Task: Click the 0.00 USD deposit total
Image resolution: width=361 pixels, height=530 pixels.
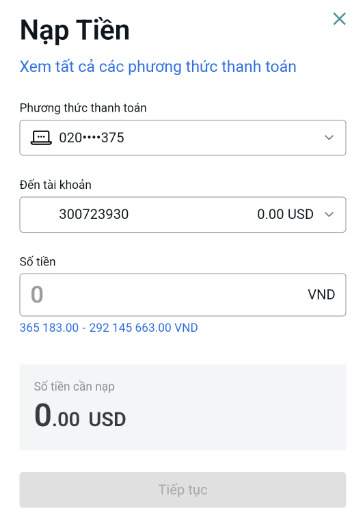Action: 80,415
